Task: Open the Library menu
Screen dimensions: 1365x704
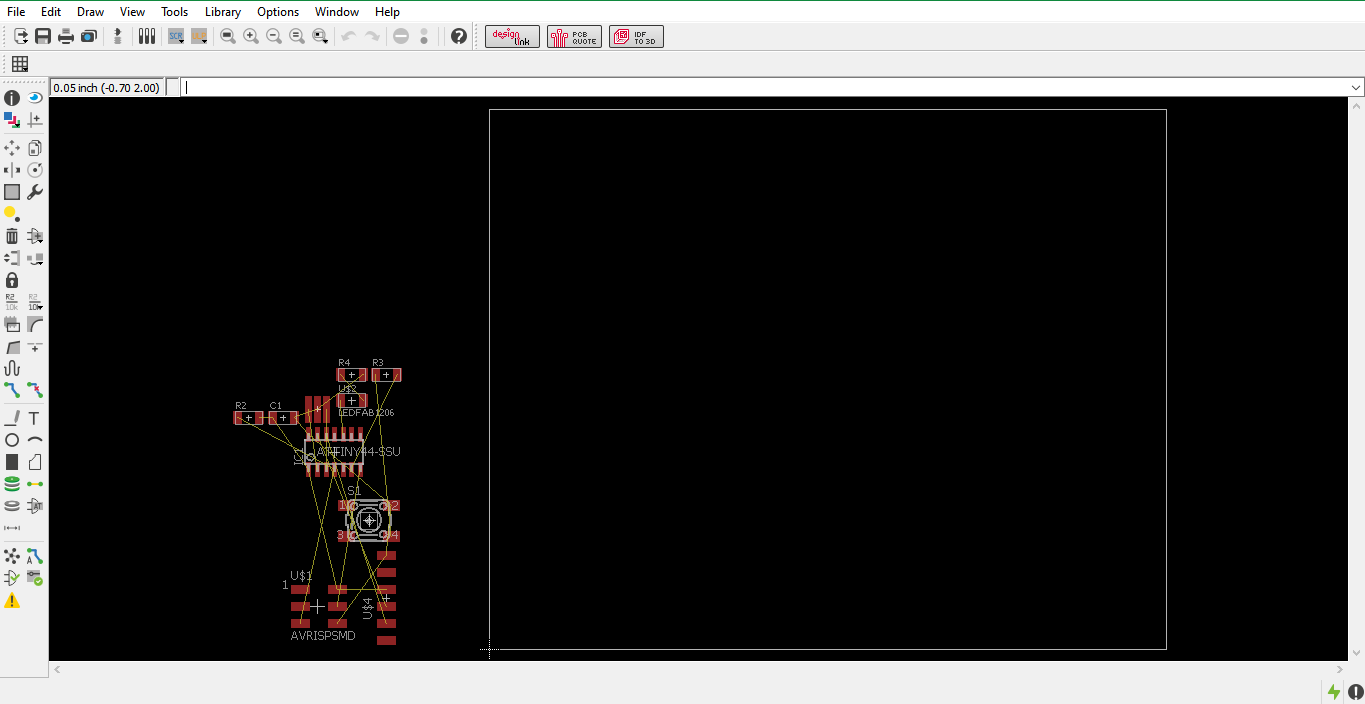Action: 223,12
